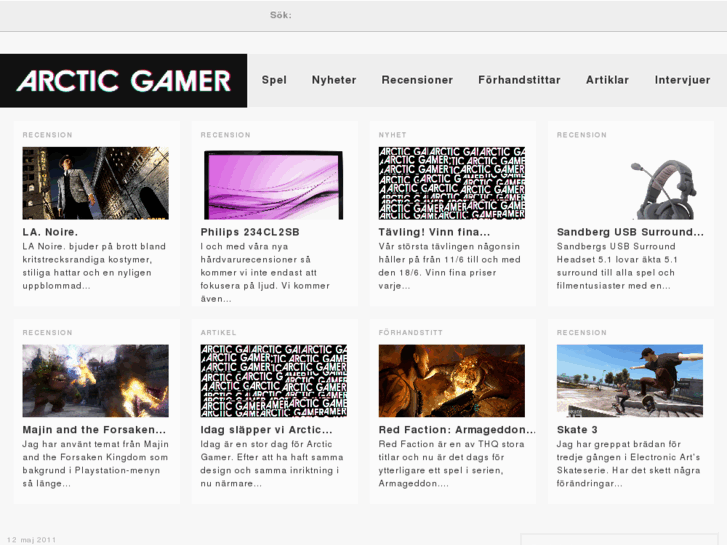Click the Majin excerpt about Playstation-menyn
The image size is (727, 545).
(x=96, y=464)
